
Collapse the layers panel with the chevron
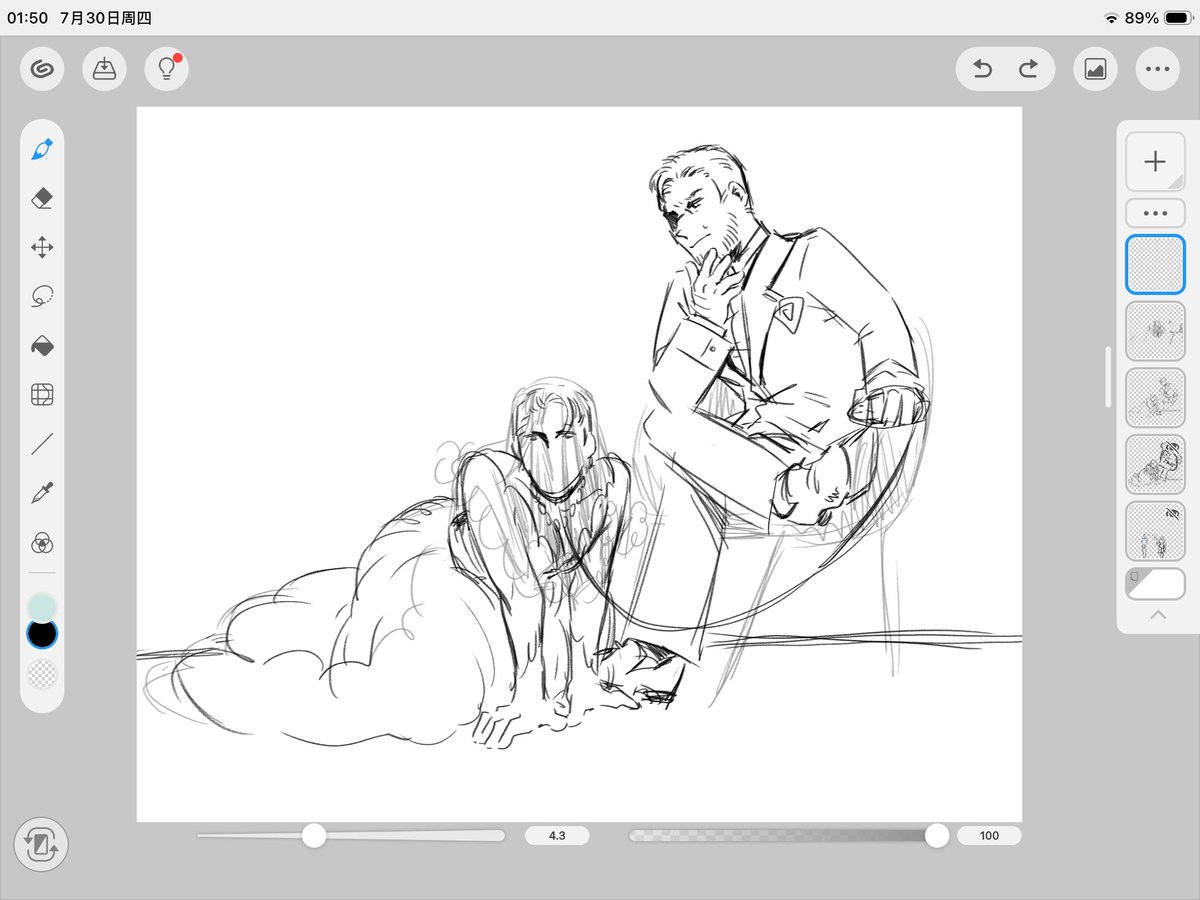point(1157,615)
